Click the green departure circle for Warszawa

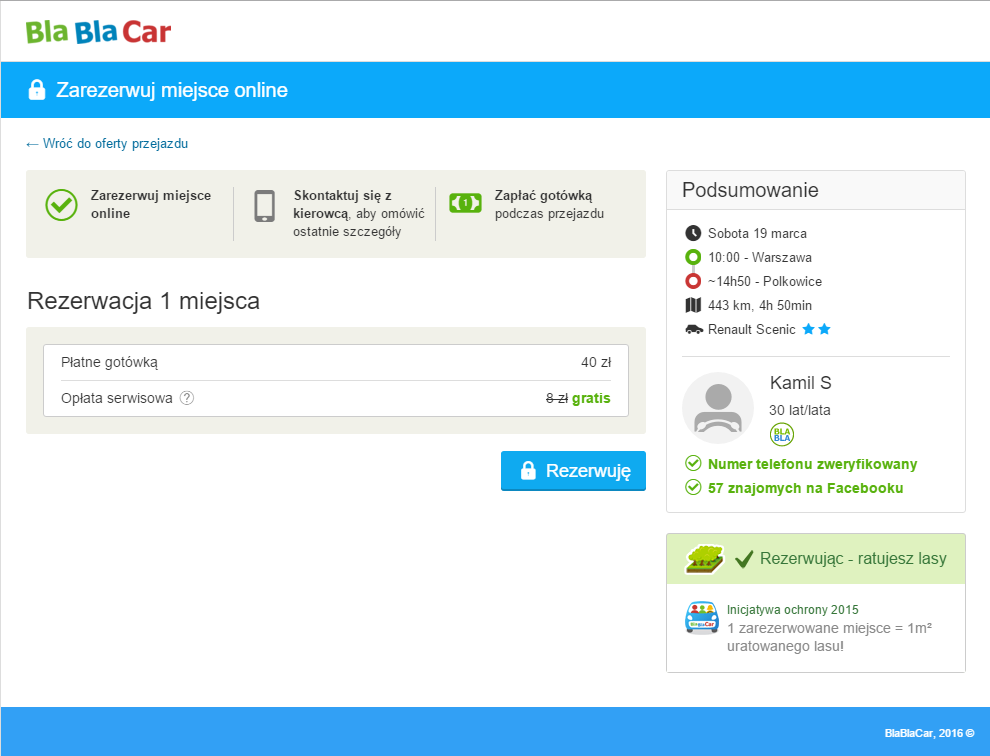693,257
